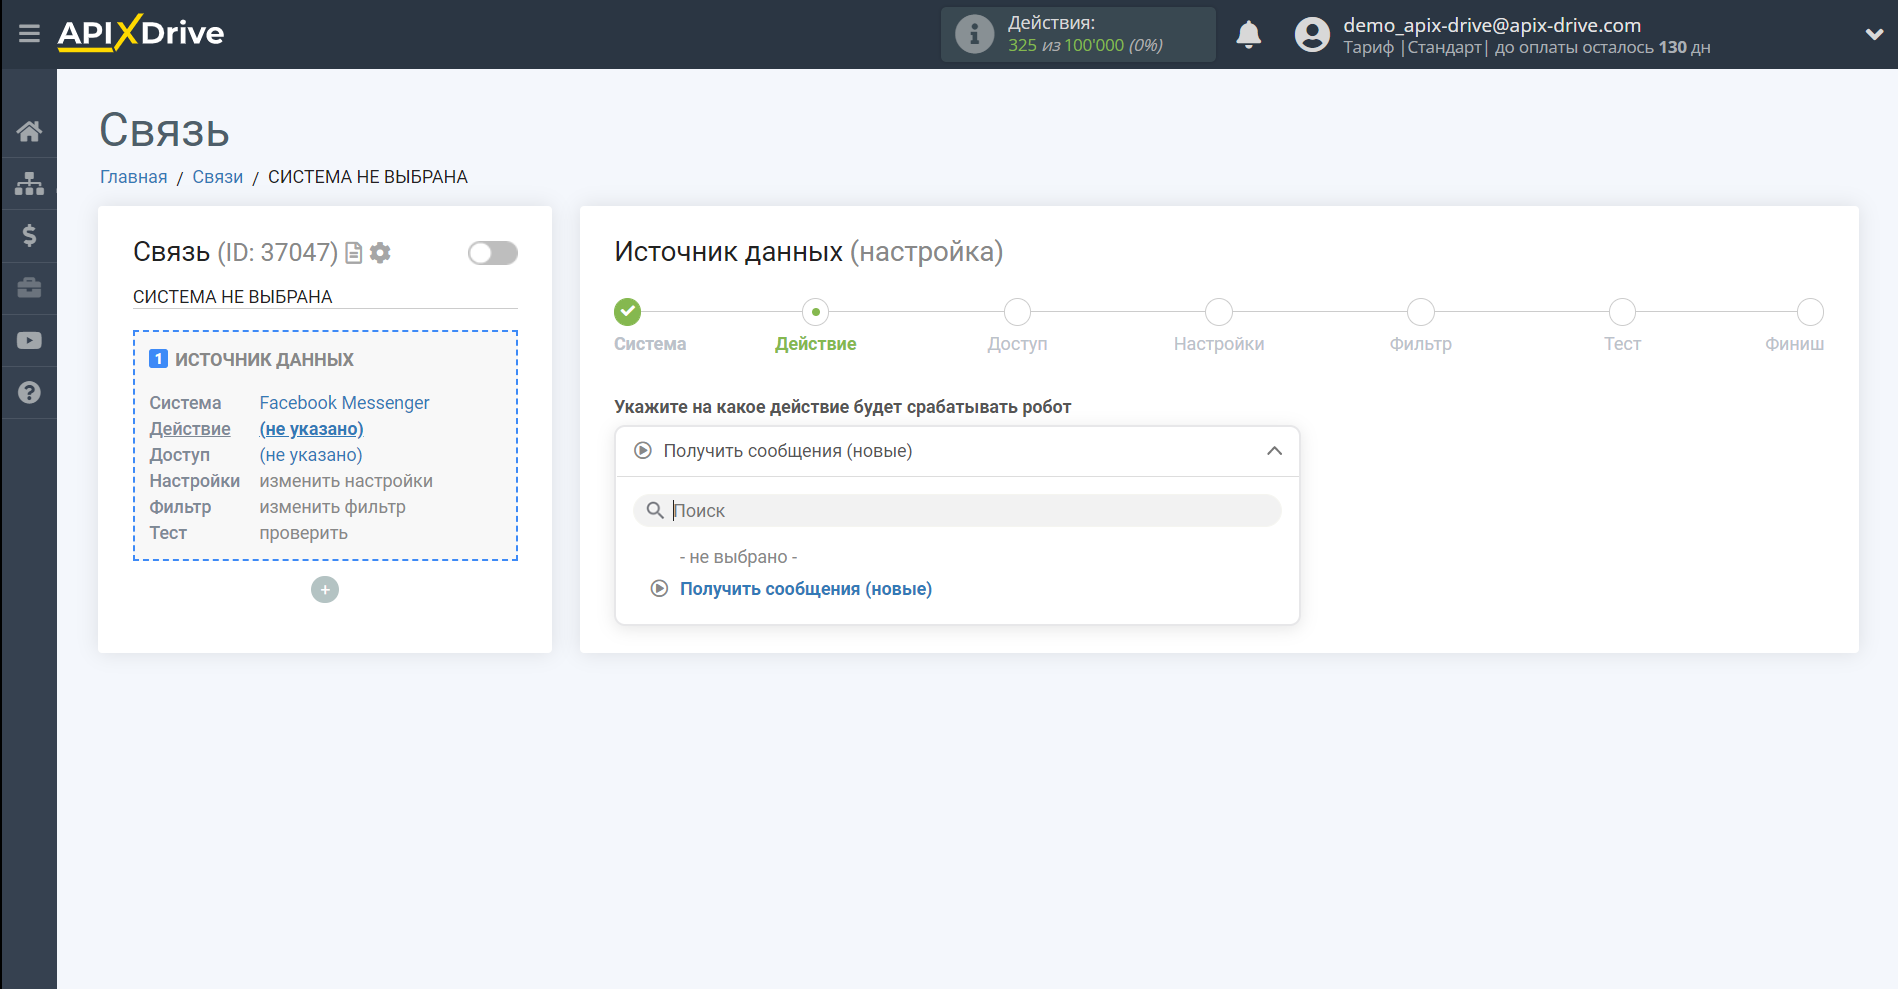1898x989 pixels.
Task: Go to the Действие step
Action: click(816, 312)
